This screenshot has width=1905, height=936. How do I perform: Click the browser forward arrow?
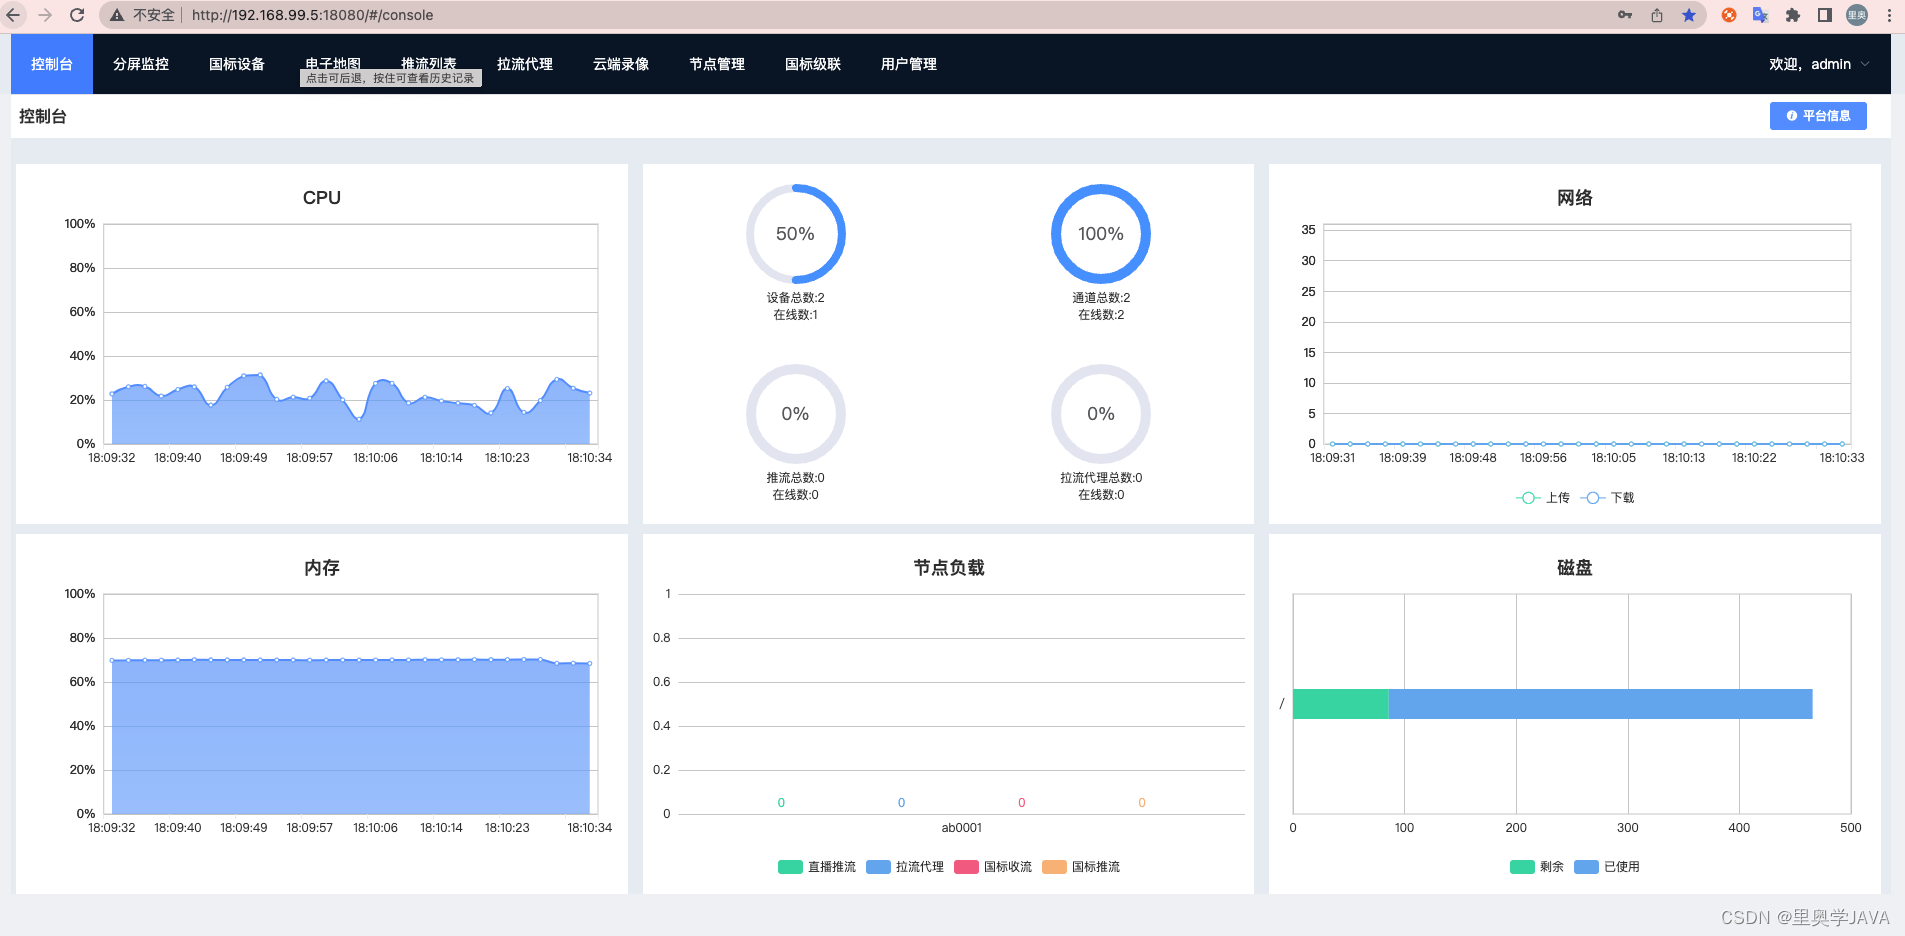45,15
